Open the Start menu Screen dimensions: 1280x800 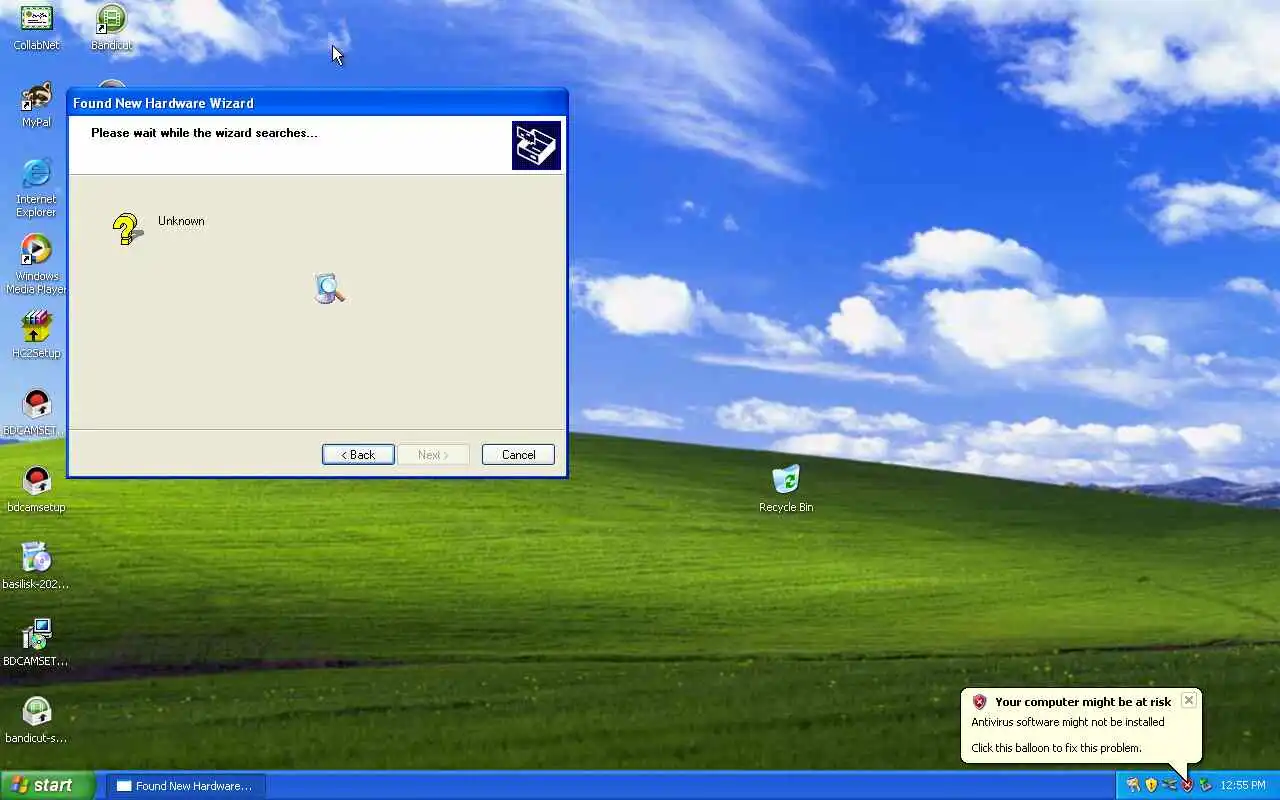[x=47, y=785]
